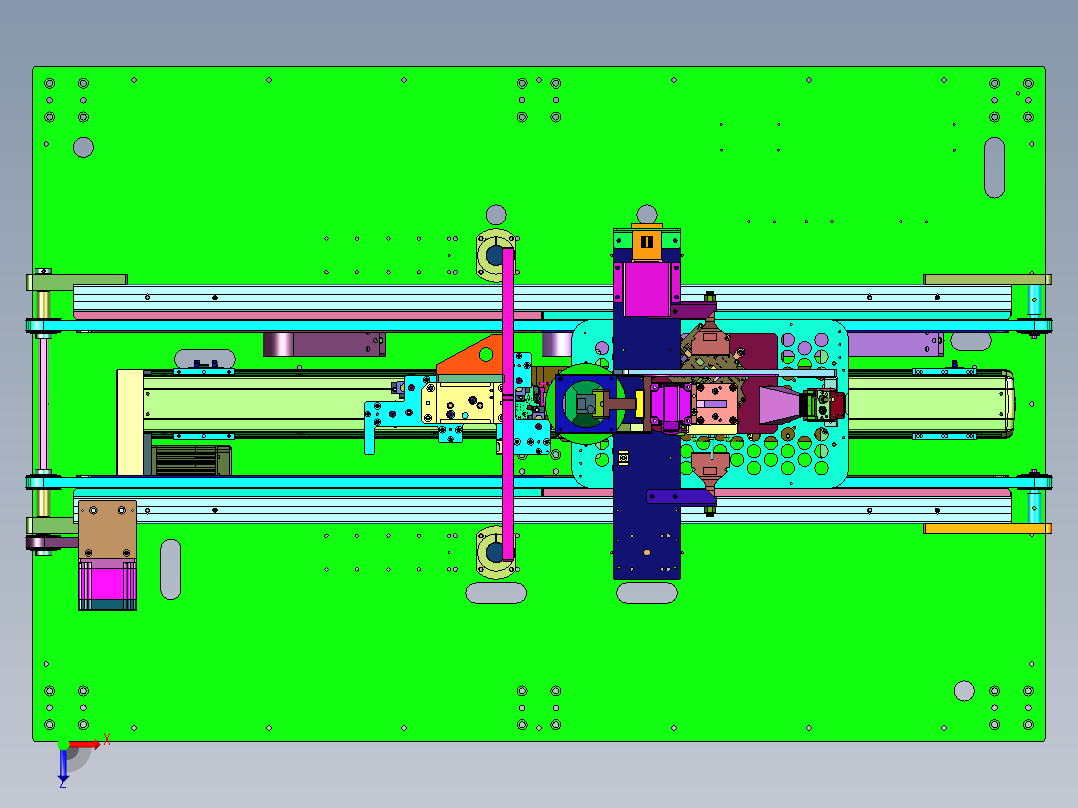This screenshot has width=1078, height=808.
Task: Select the orange bar at the right edge
Action: pos(987,528)
